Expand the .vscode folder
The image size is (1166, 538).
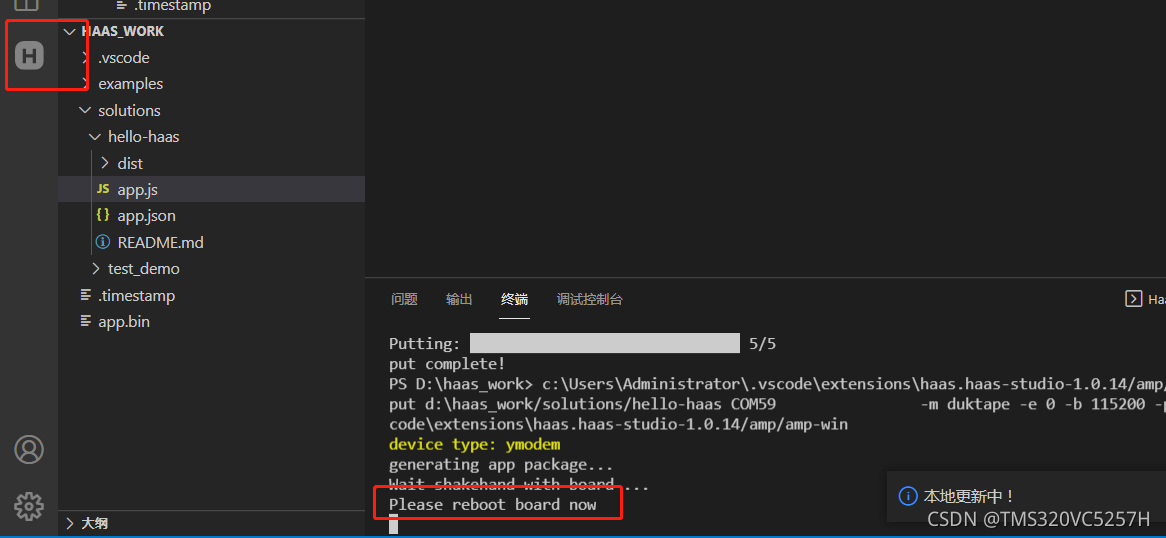[x=86, y=57]
